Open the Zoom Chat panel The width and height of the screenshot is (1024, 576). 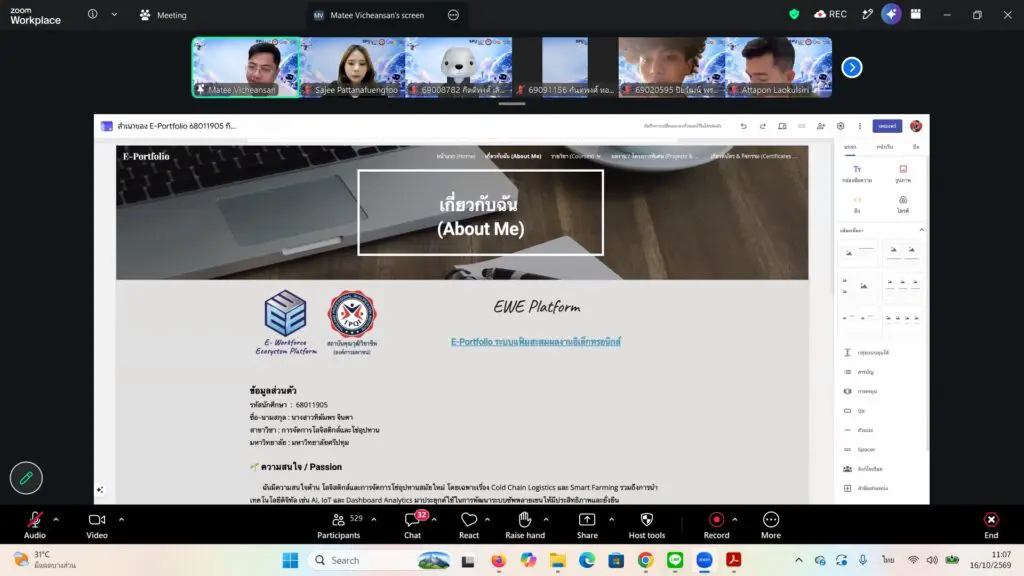tap(412, 525)
